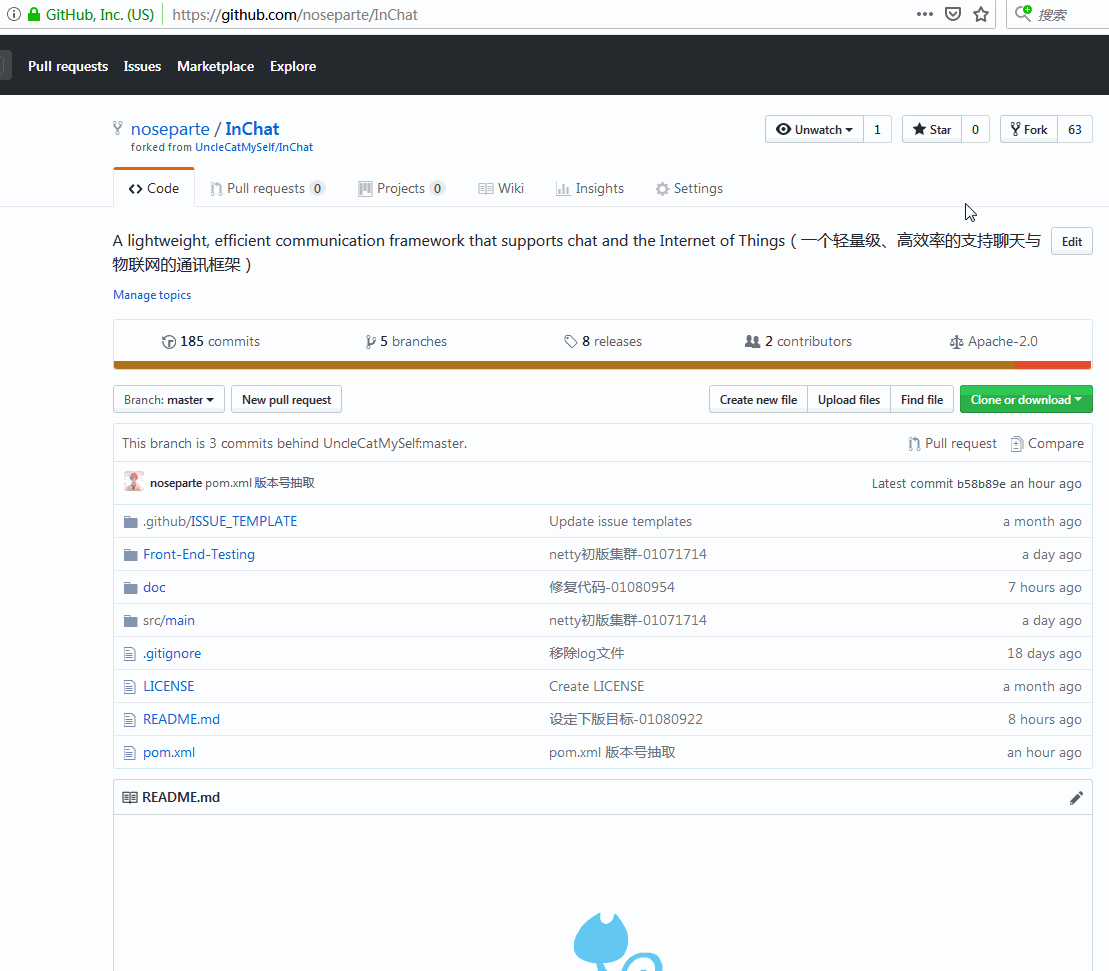Open Pull requests in top navigation
Screen dimensions: 1109x971
pos(68,66)
